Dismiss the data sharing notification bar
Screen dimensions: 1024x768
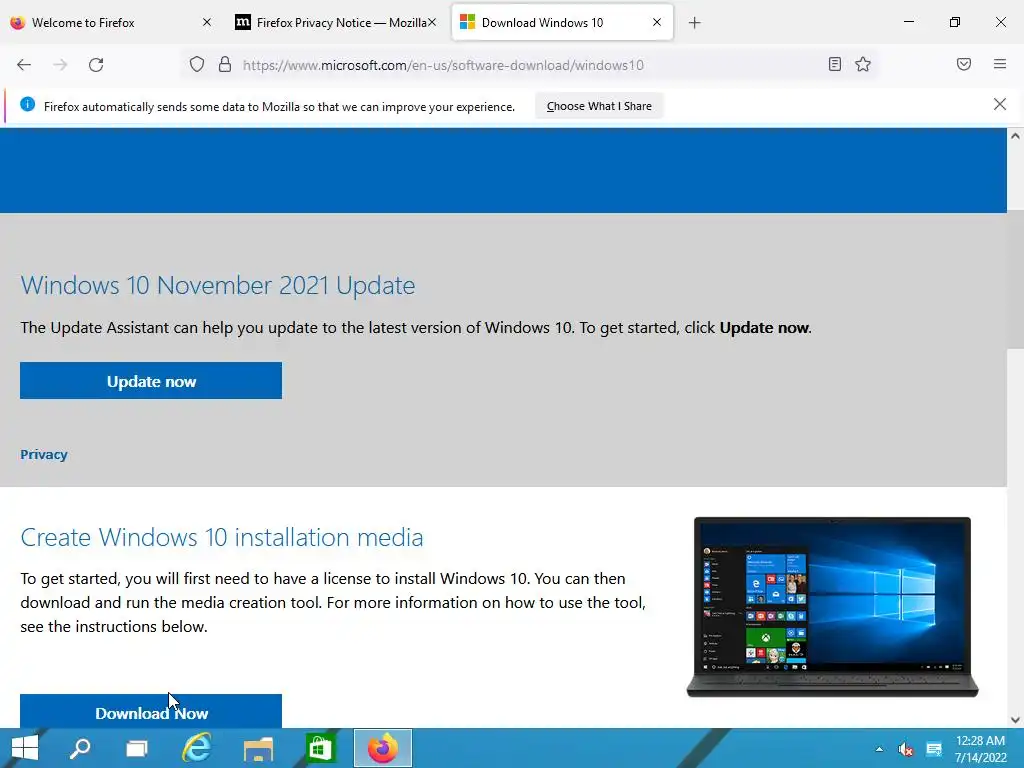point(1000,104)
